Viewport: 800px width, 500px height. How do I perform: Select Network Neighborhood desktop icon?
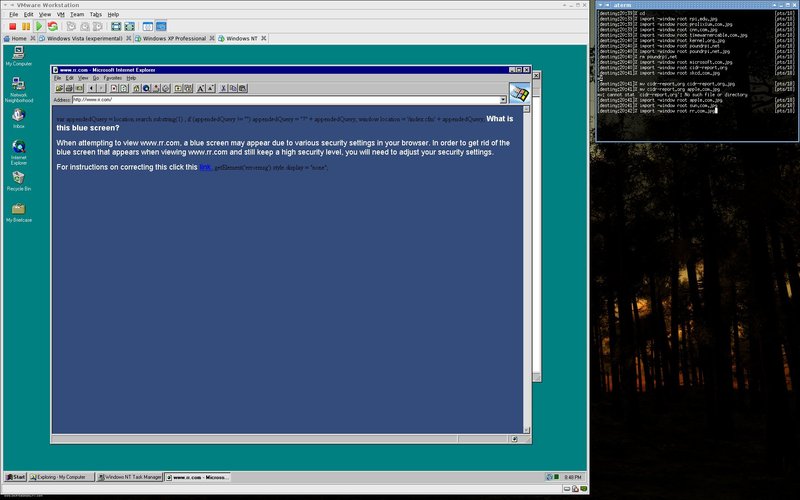[19, 90]
